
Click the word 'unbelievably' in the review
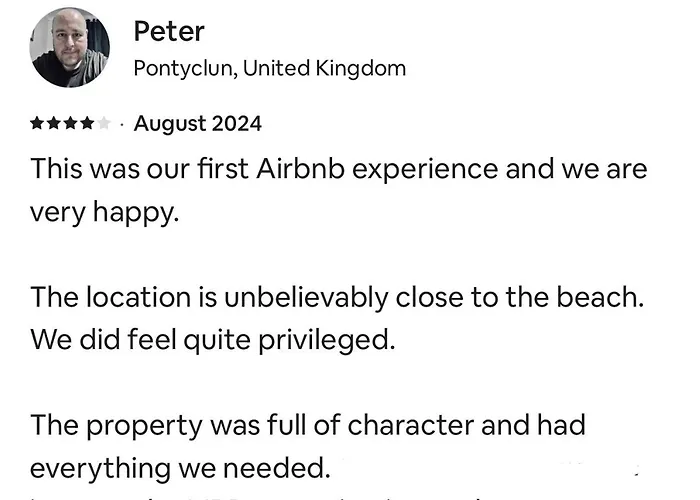(x=306, y=297)
